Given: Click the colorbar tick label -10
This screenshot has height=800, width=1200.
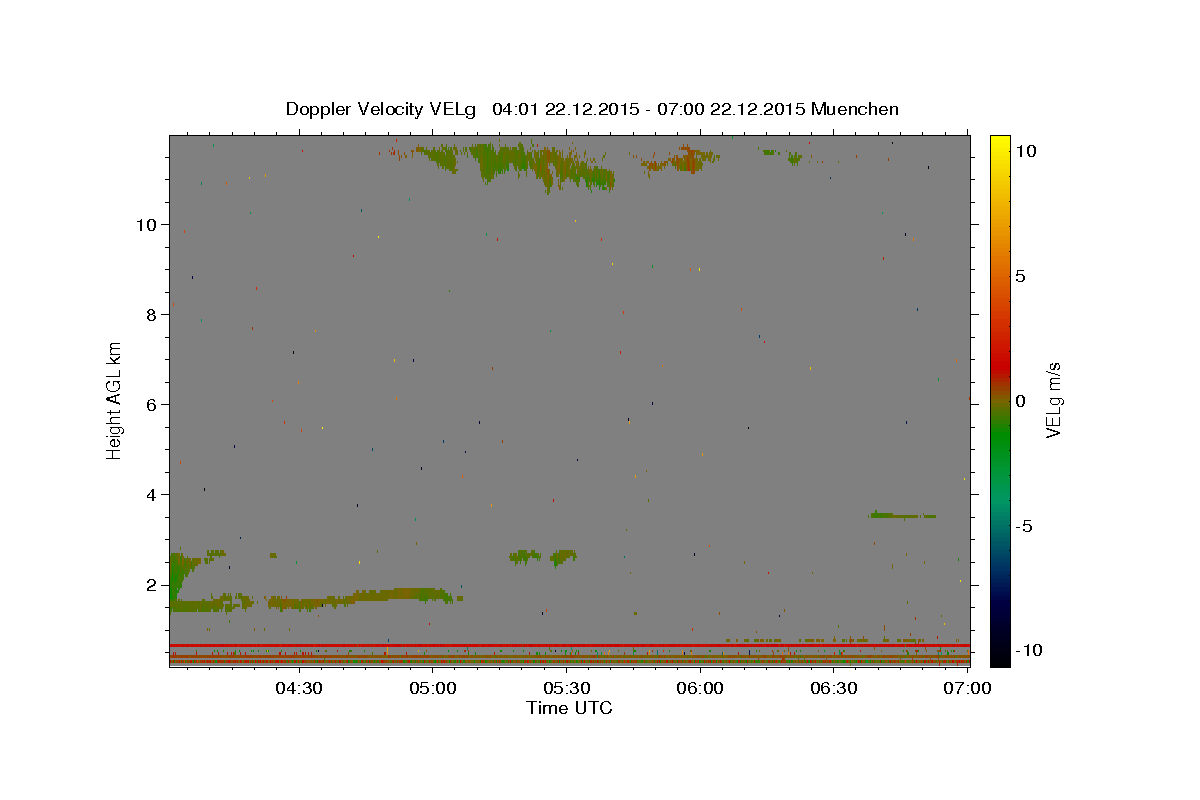Looking at the screenshot, I should pyautogui.click(x=1028, y=650).
